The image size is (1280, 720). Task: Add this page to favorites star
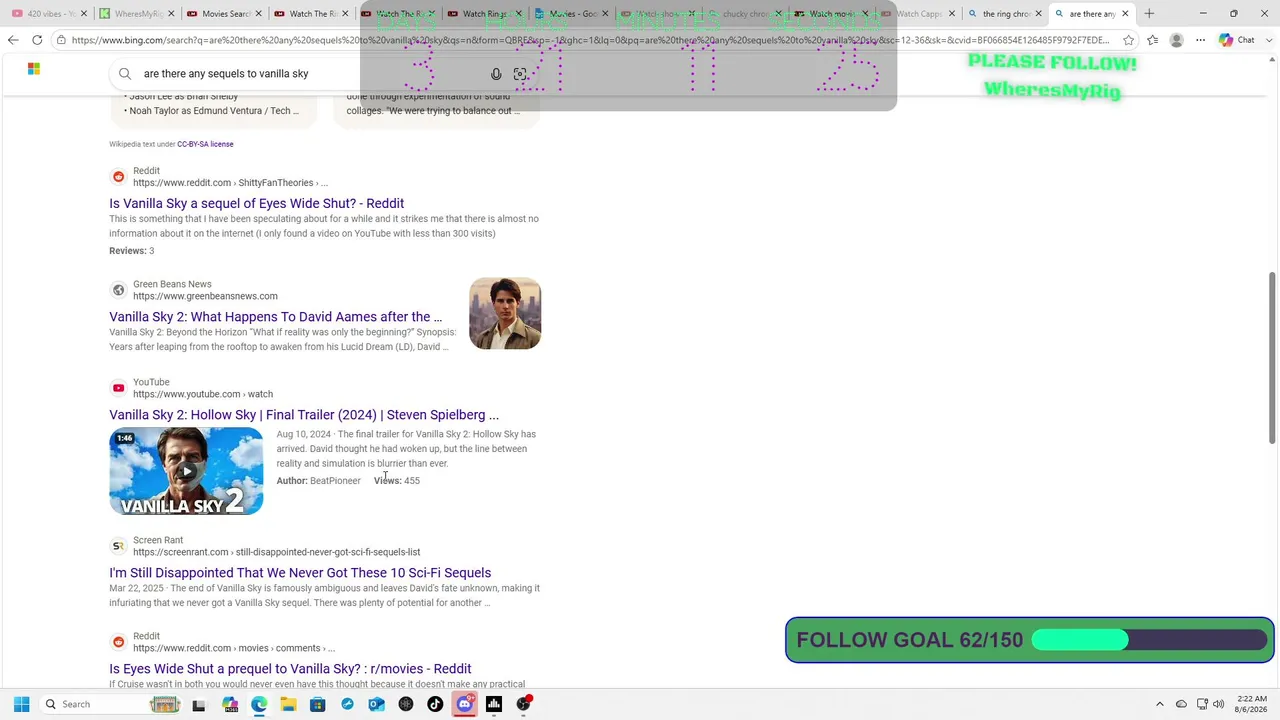pyautogui.click(x=1129, y=40)
